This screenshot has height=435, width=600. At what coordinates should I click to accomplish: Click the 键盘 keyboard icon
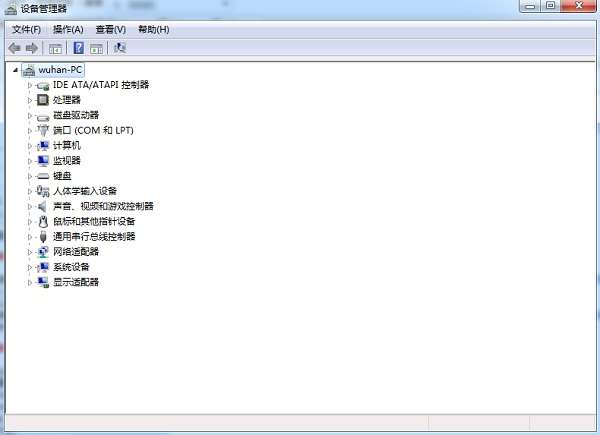[x=43, y=176]
